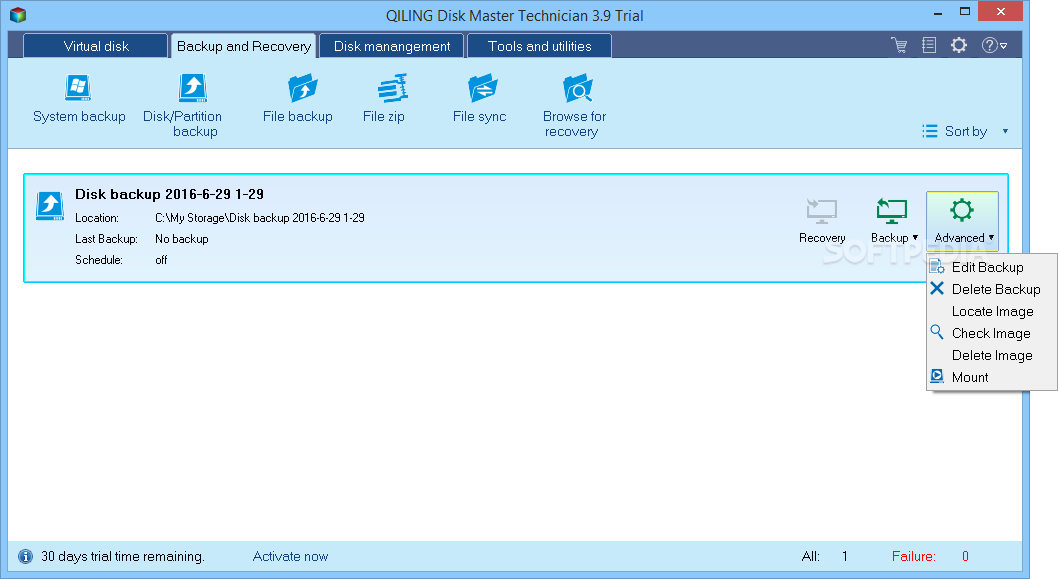Open the Sort by dropdown
Viewport: 1058px width, 579px height.
966,131
